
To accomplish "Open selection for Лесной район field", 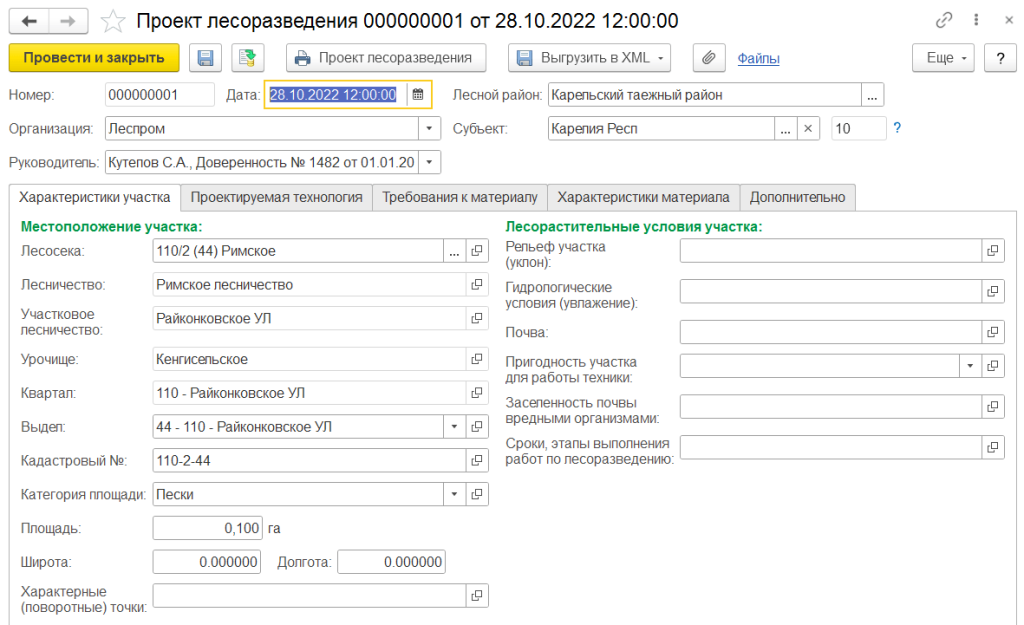I will (872, 95).
